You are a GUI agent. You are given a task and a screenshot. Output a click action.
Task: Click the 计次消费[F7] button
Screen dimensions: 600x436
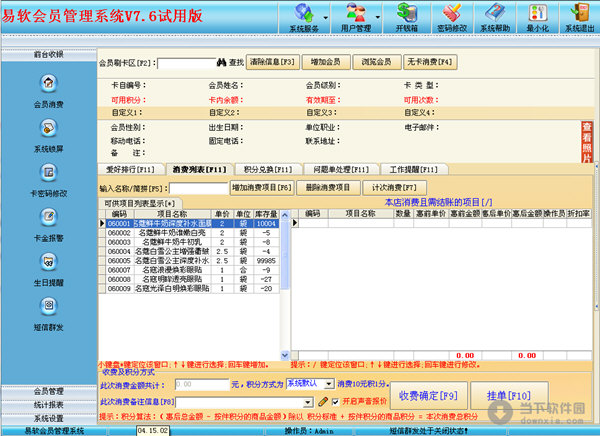point(394,188)
